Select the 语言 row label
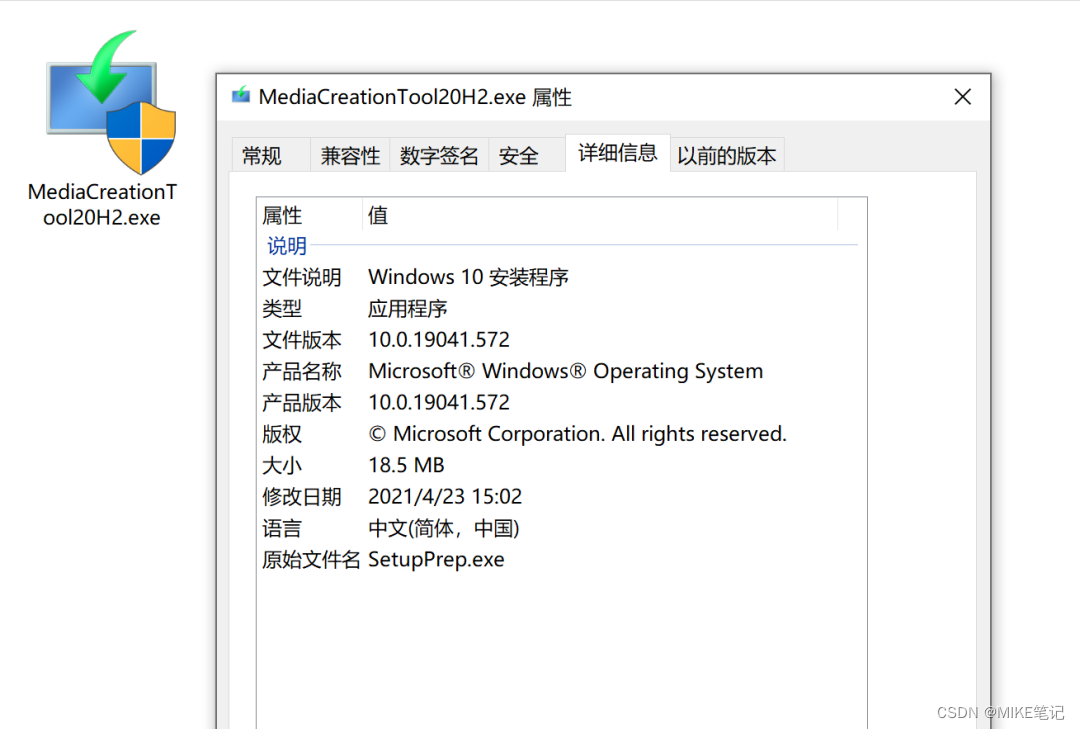The height and width of the screenshot is (729, 1080). [282, 528]
